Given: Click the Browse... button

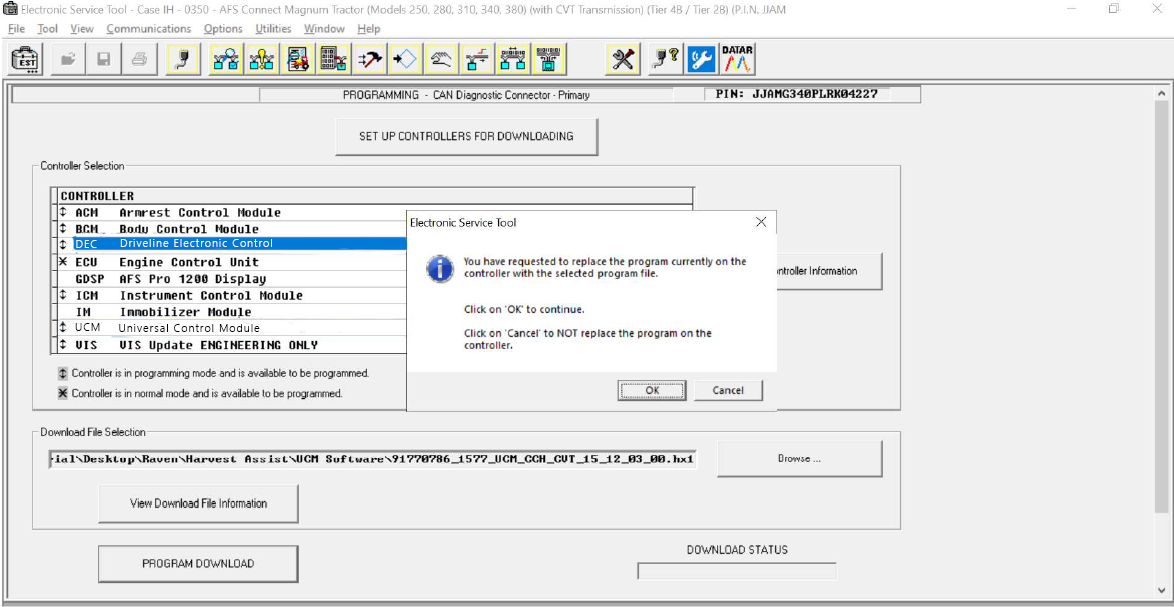Looking at the screenshot, I should pyautogui.click(x=799, y=458).
